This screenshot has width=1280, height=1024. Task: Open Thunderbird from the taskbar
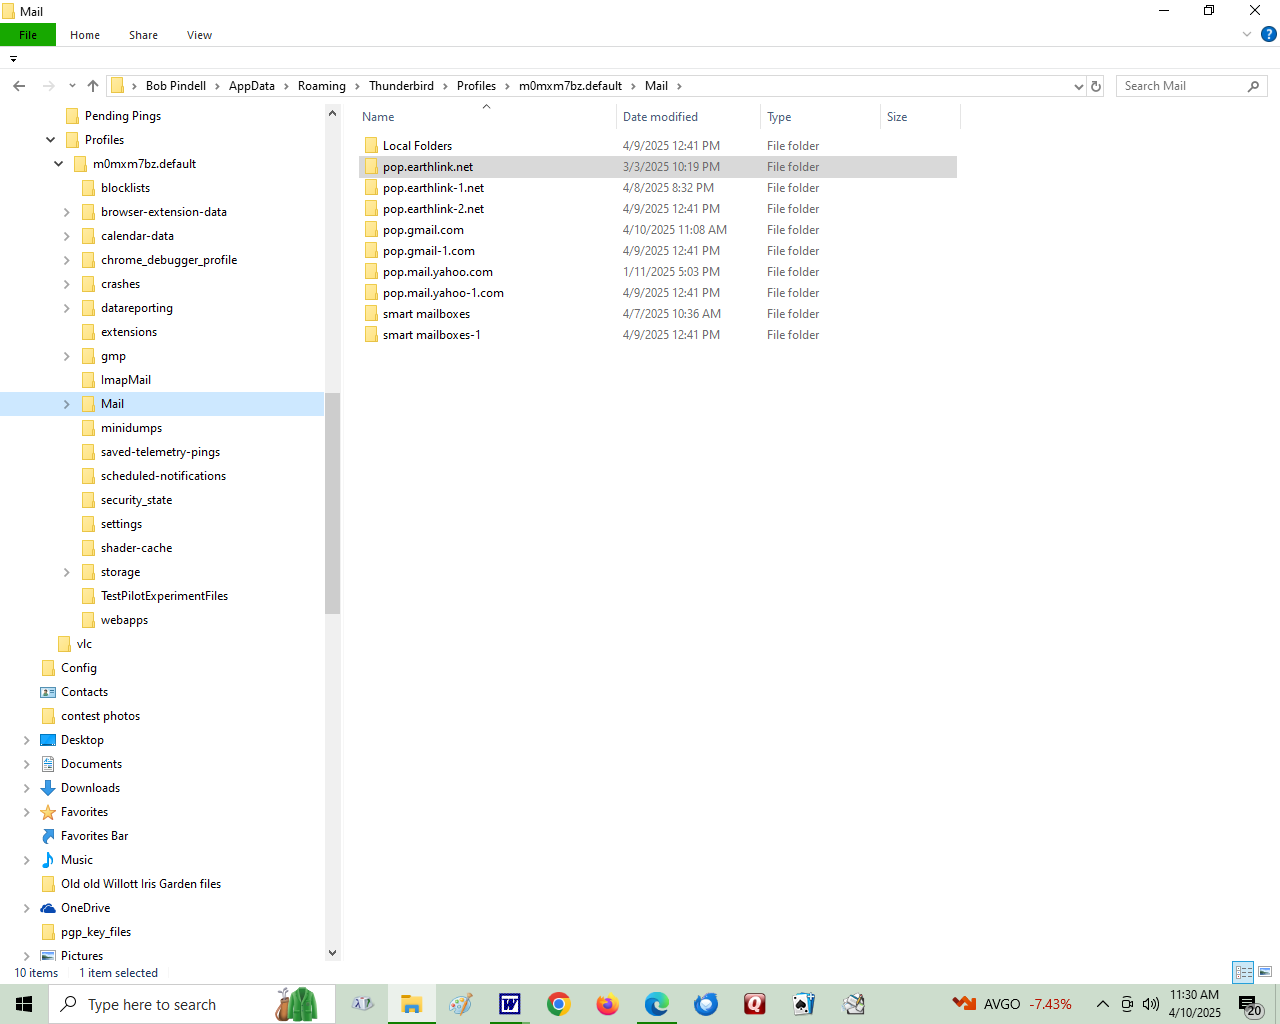(706, 1004)
